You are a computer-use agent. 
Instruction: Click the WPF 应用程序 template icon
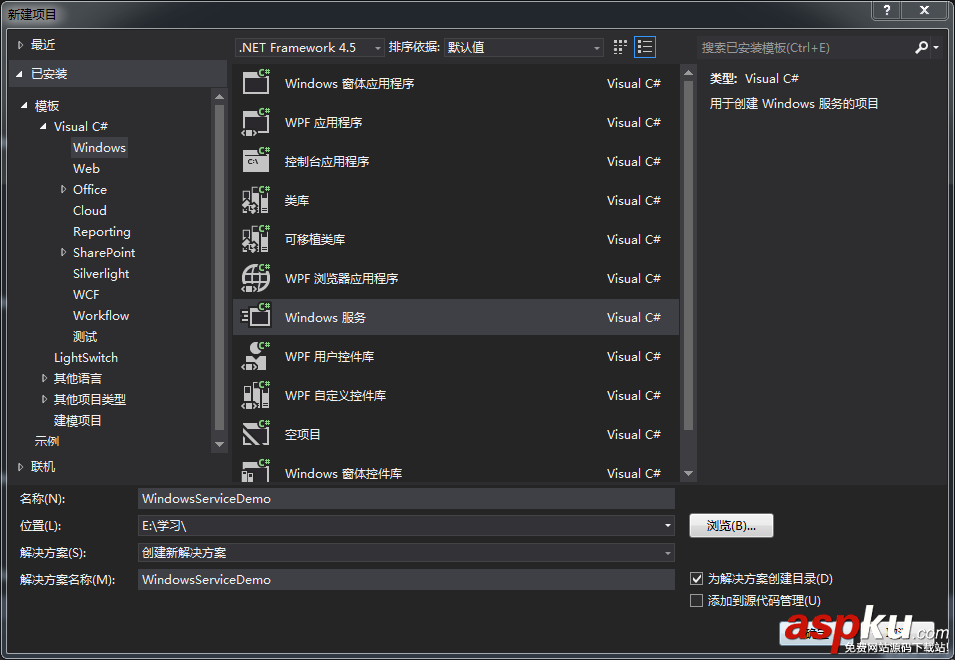256,122
